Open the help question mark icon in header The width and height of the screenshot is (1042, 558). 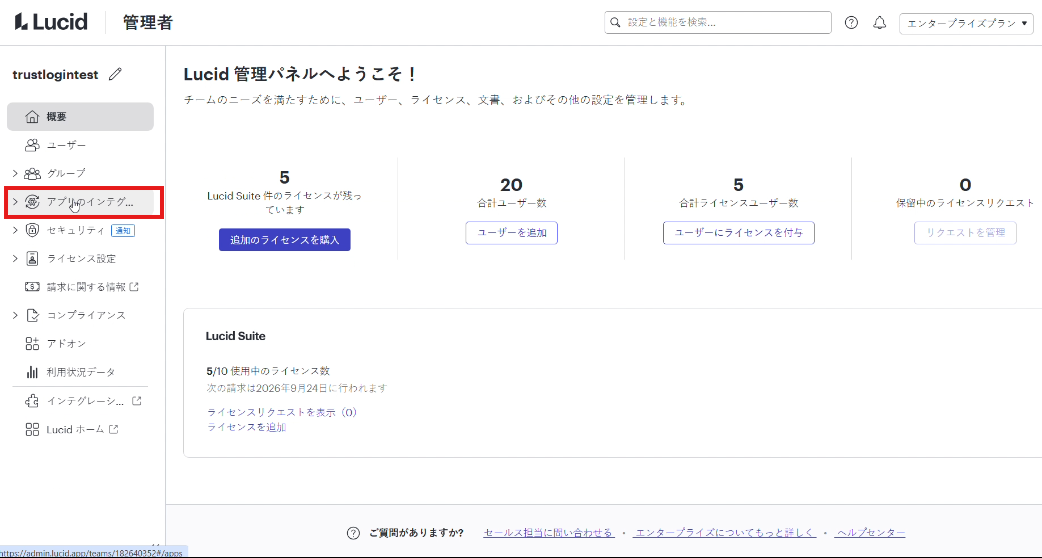851,23
